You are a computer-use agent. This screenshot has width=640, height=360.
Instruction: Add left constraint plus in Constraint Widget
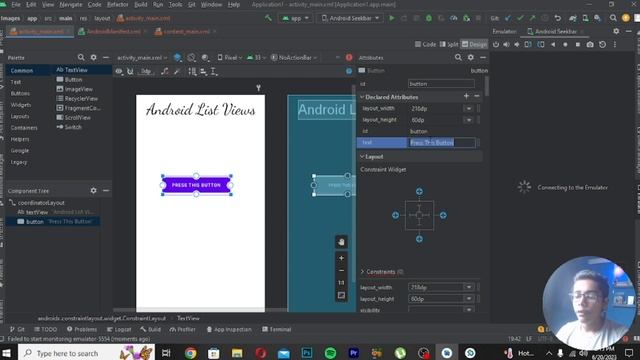[396, 215]
